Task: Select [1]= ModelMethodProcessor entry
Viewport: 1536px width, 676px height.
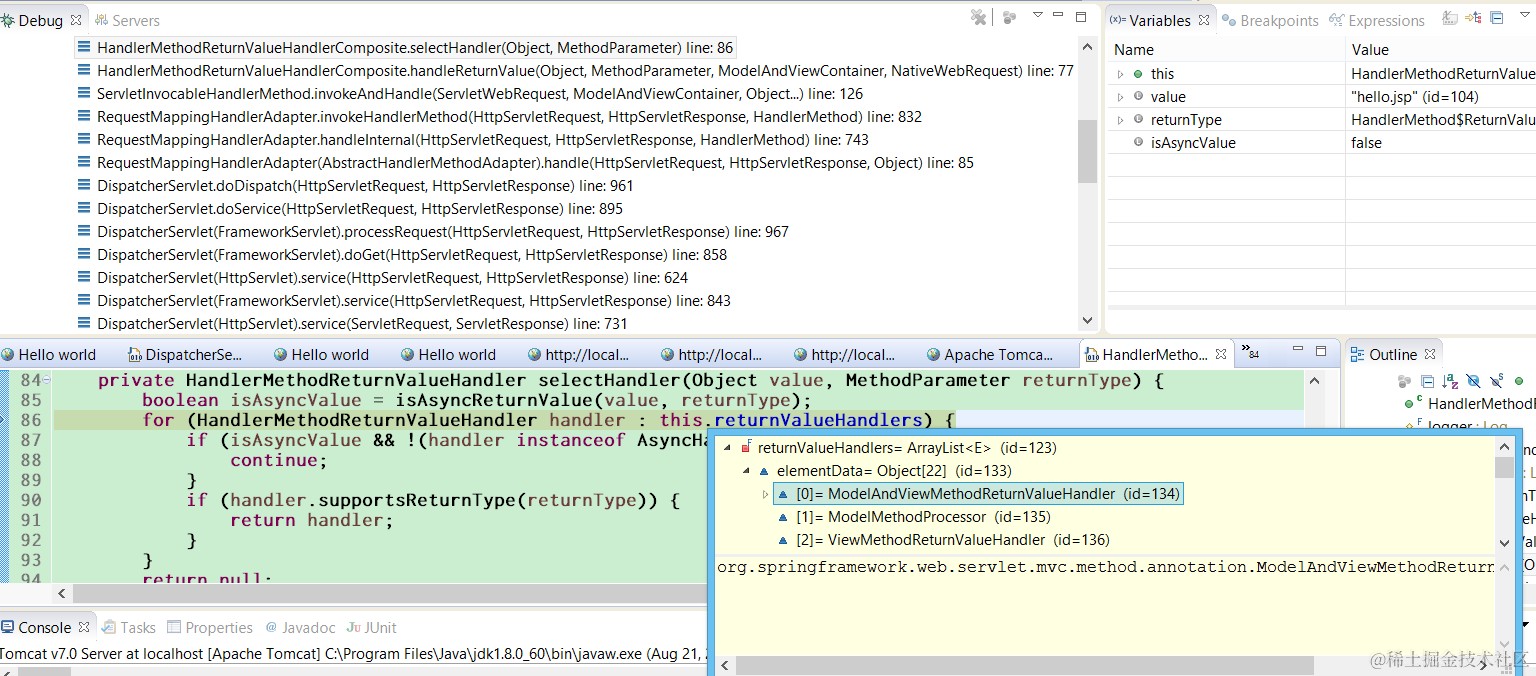Action: point(914,517)
